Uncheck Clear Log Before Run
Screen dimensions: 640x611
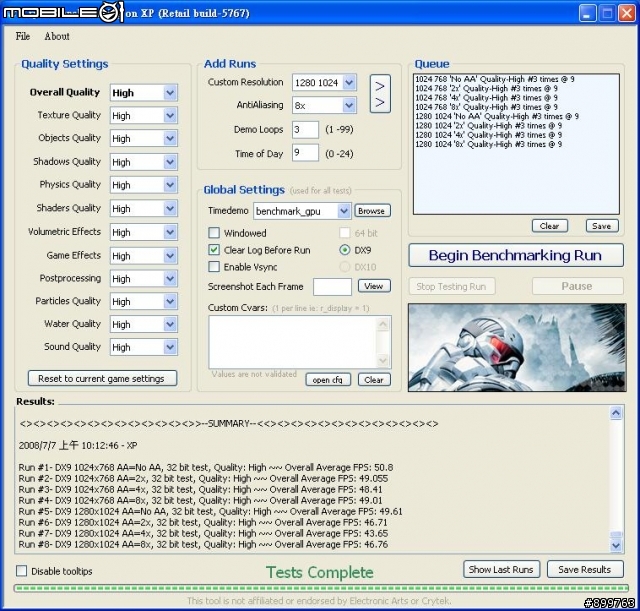[215, 250]
